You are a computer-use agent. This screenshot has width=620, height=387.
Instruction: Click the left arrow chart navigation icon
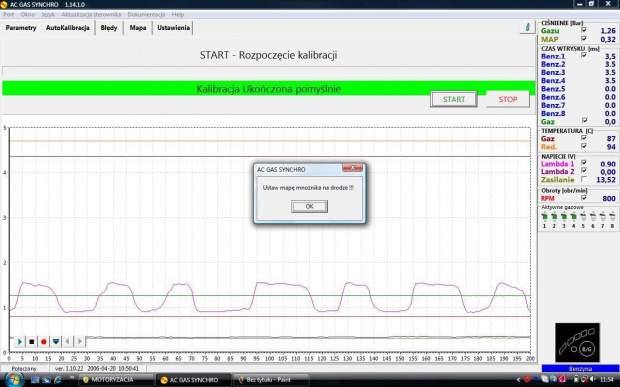coord(68,342)
